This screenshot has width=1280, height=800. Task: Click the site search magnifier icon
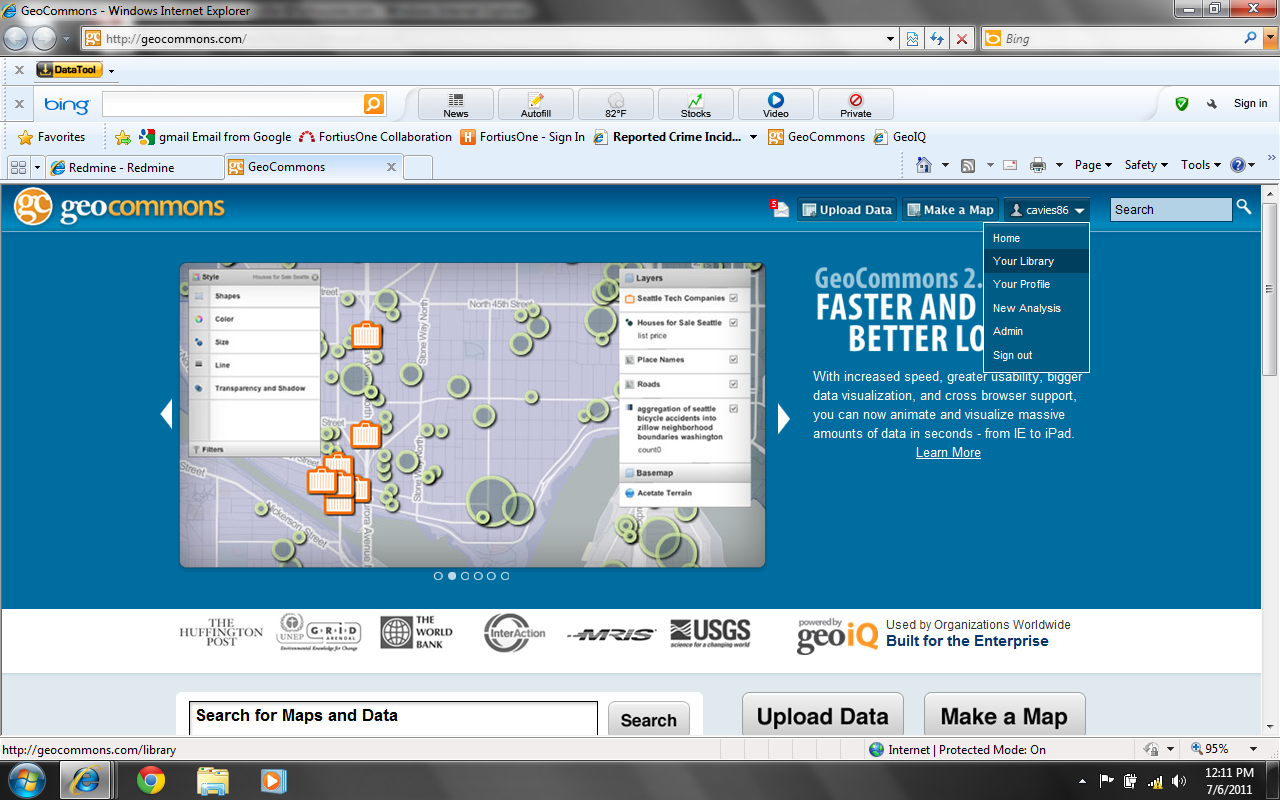(x=1243, y=207)
